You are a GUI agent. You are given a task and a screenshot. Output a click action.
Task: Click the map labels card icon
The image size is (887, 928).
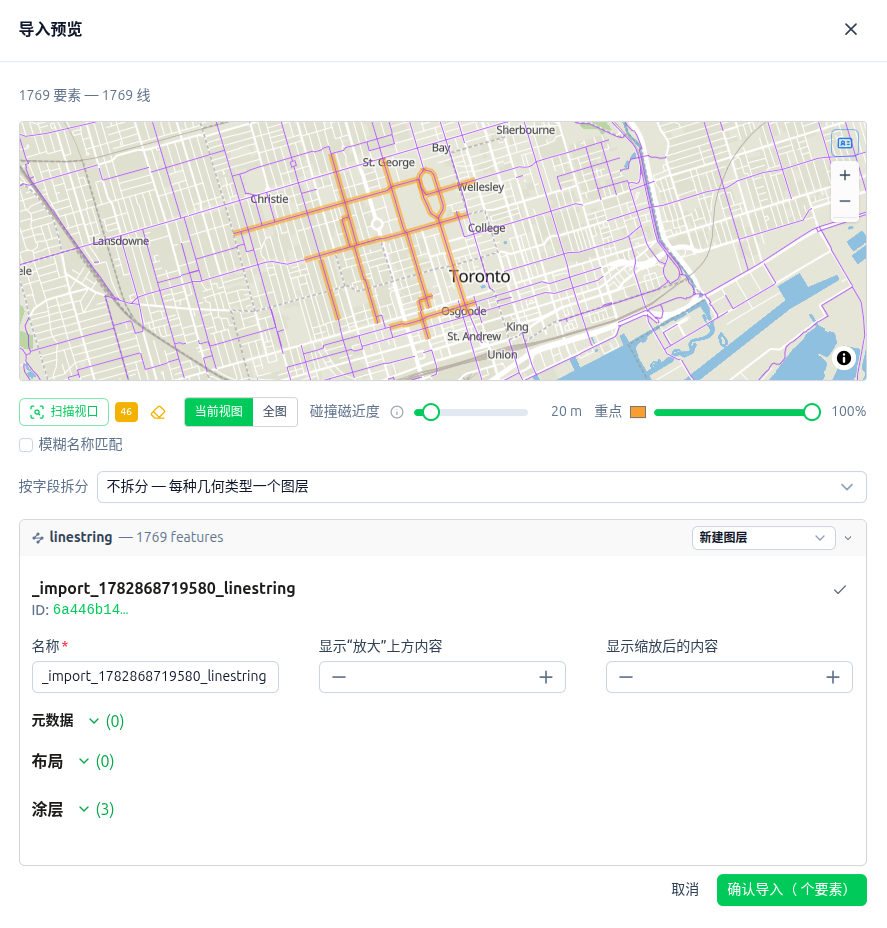[844, 143]
